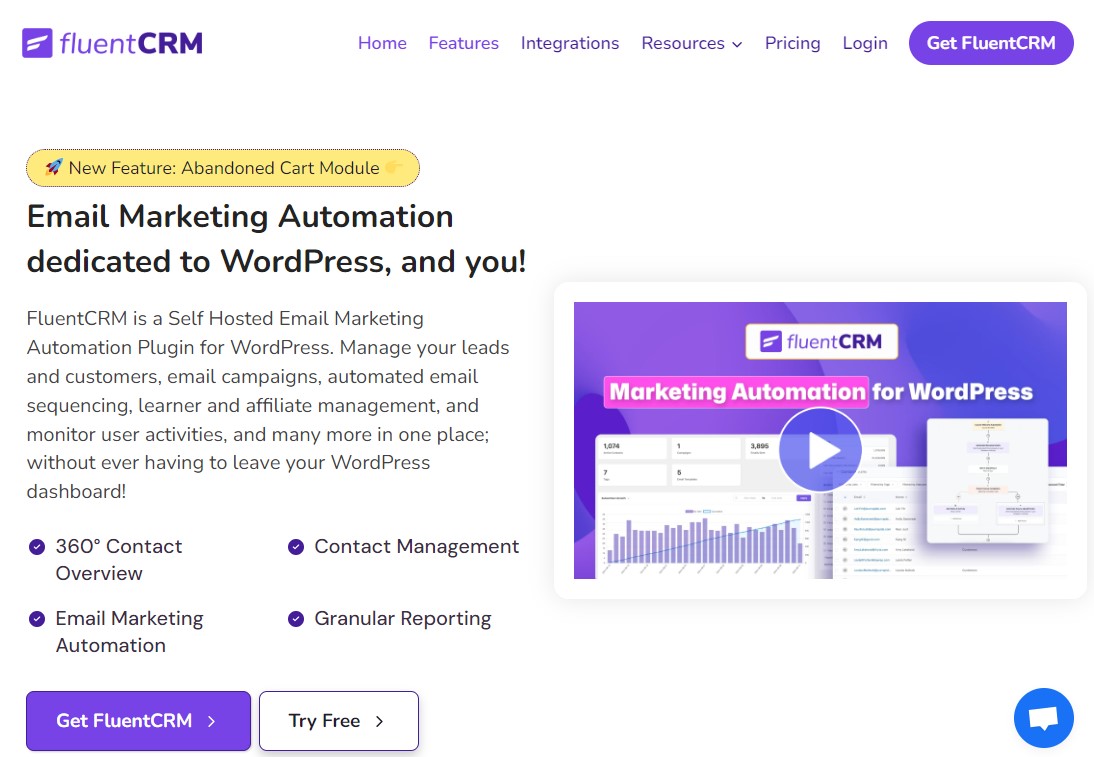Click the checkmark icon beside Email Marketing Automation
Viewport: 1094px width, 757px height.
pos(36,619)
